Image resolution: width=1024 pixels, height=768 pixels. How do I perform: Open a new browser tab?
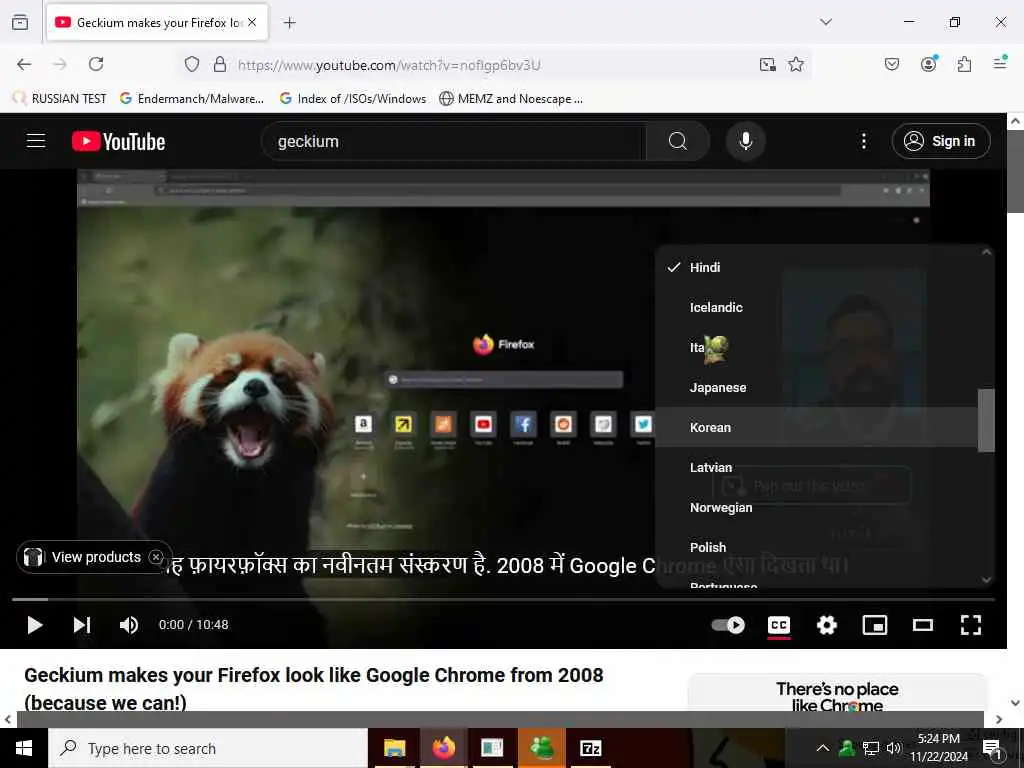(289, 23)
